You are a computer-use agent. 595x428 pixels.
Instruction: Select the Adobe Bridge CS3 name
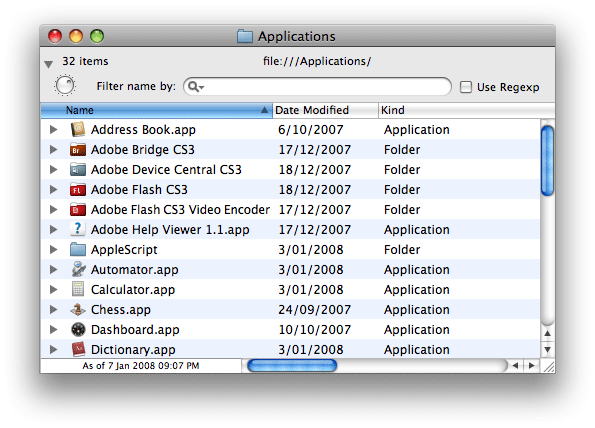coord(143,149)
